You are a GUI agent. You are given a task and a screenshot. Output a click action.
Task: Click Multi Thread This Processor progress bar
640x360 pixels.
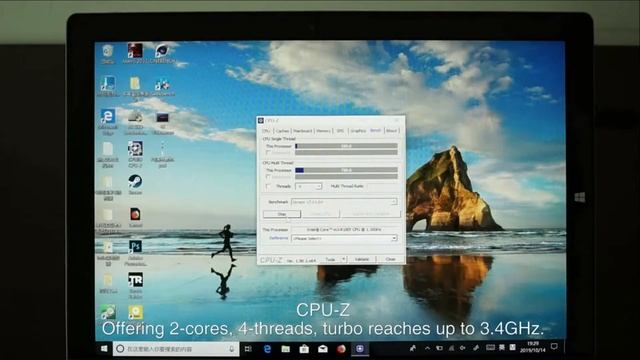[x=346, y=170]
